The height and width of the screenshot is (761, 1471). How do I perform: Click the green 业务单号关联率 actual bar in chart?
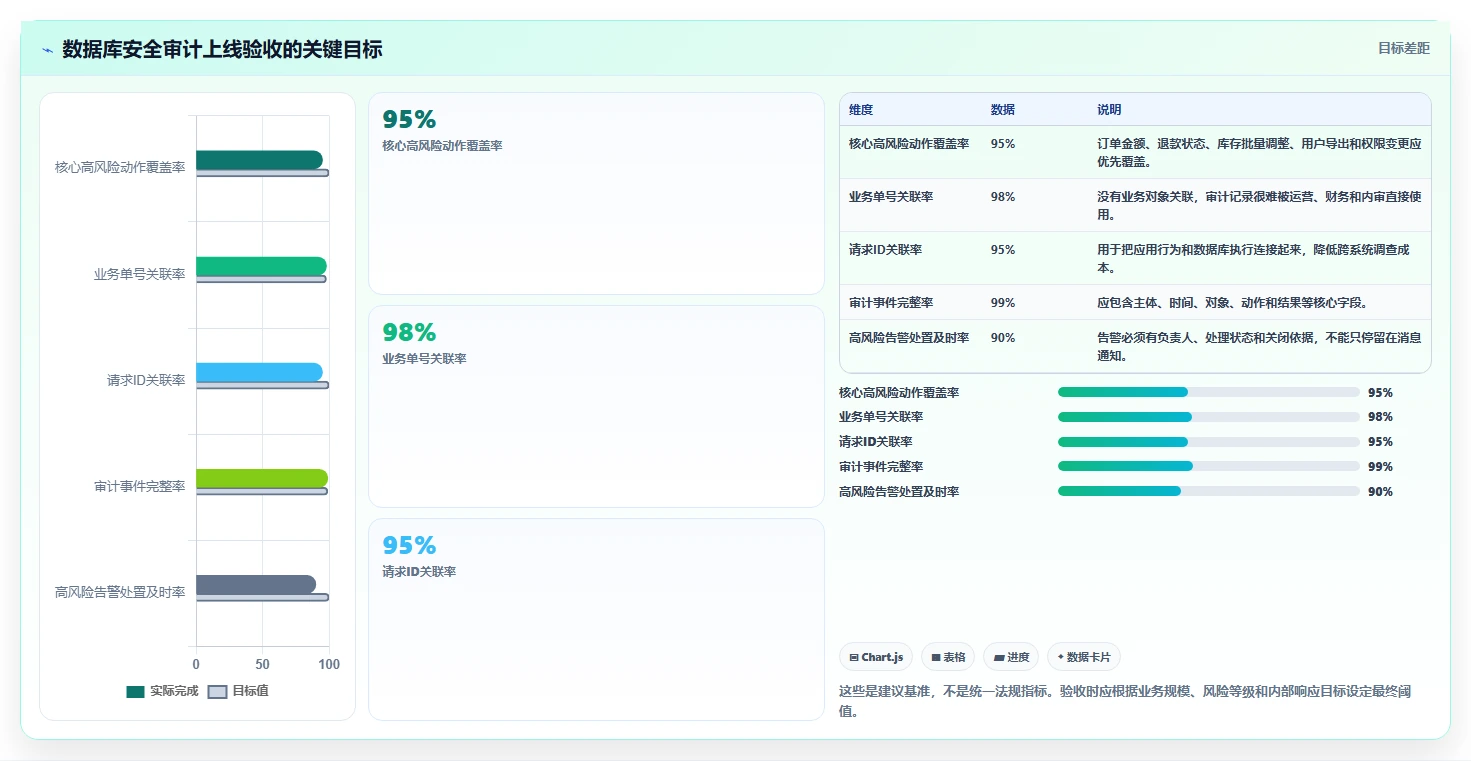click(261, 266)
